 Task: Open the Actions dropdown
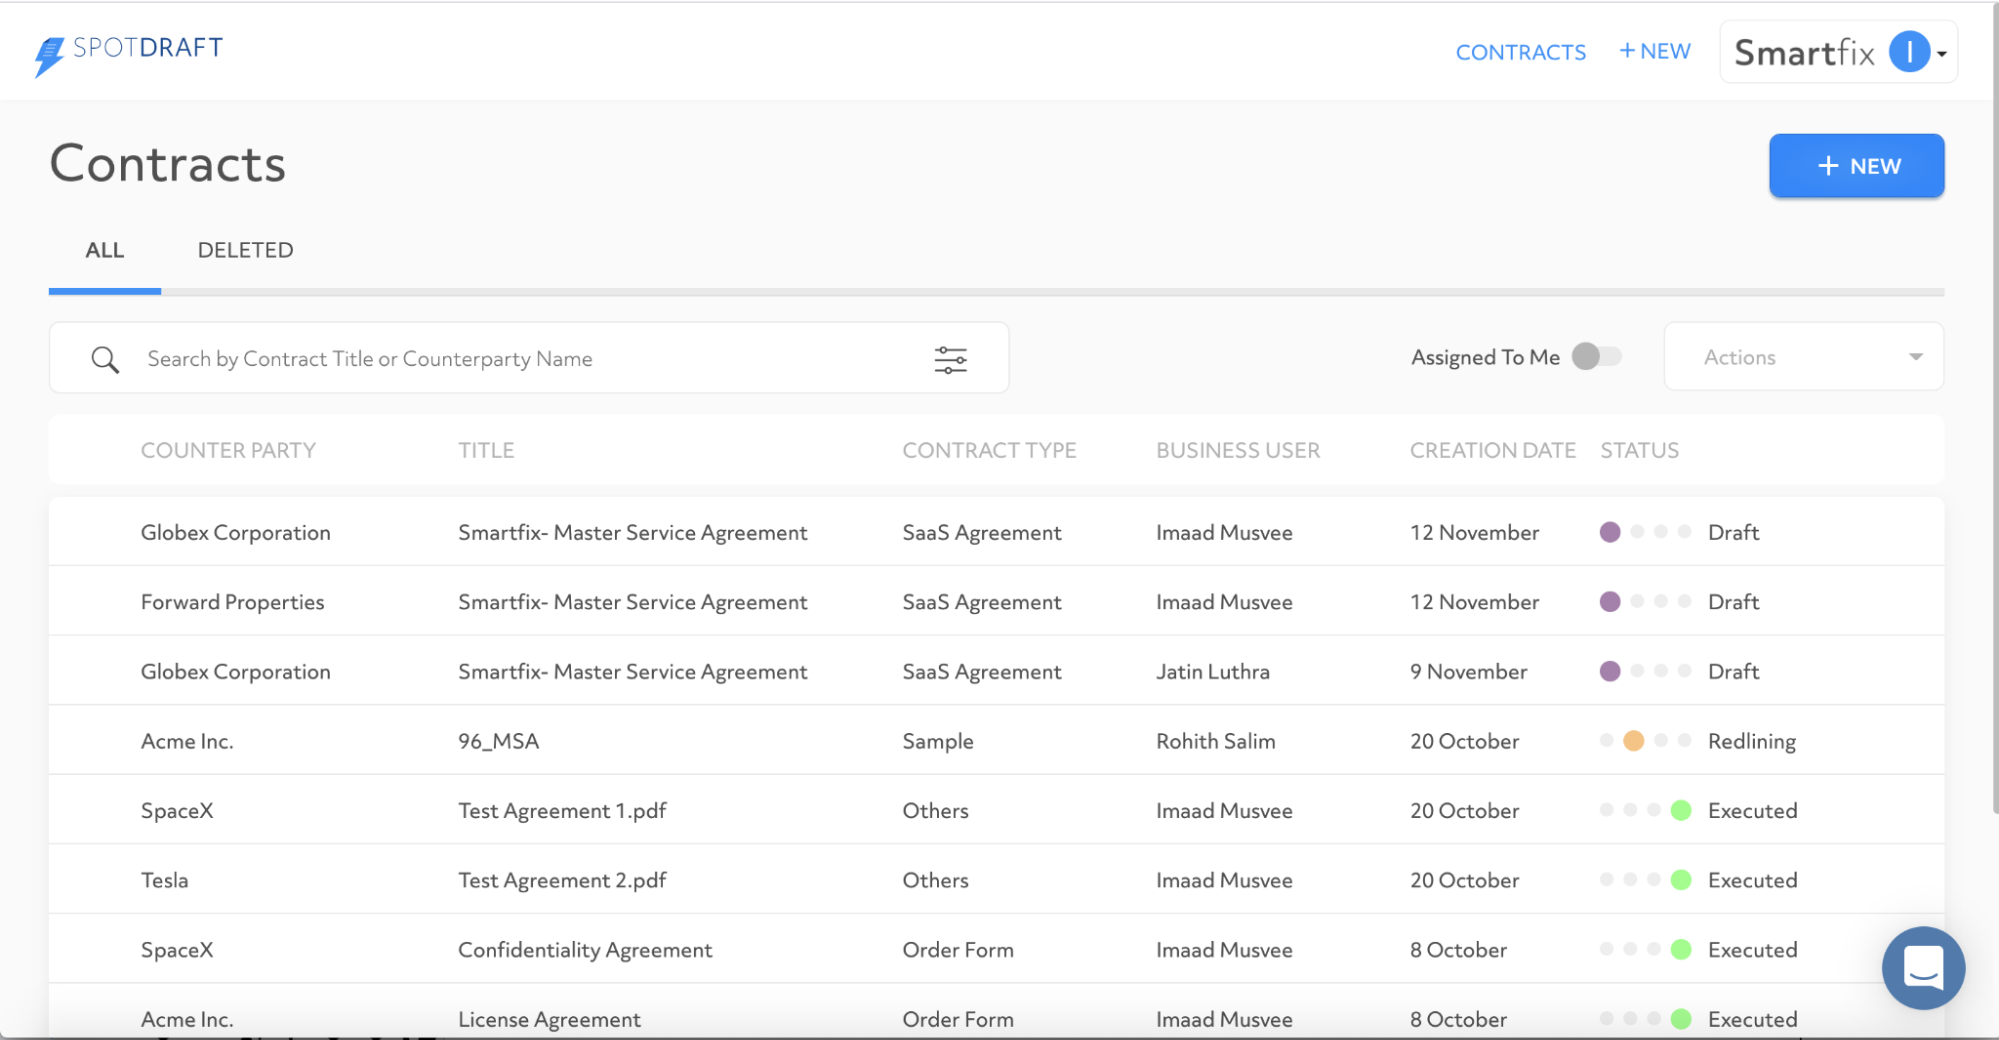click(x=1801, y=356)
